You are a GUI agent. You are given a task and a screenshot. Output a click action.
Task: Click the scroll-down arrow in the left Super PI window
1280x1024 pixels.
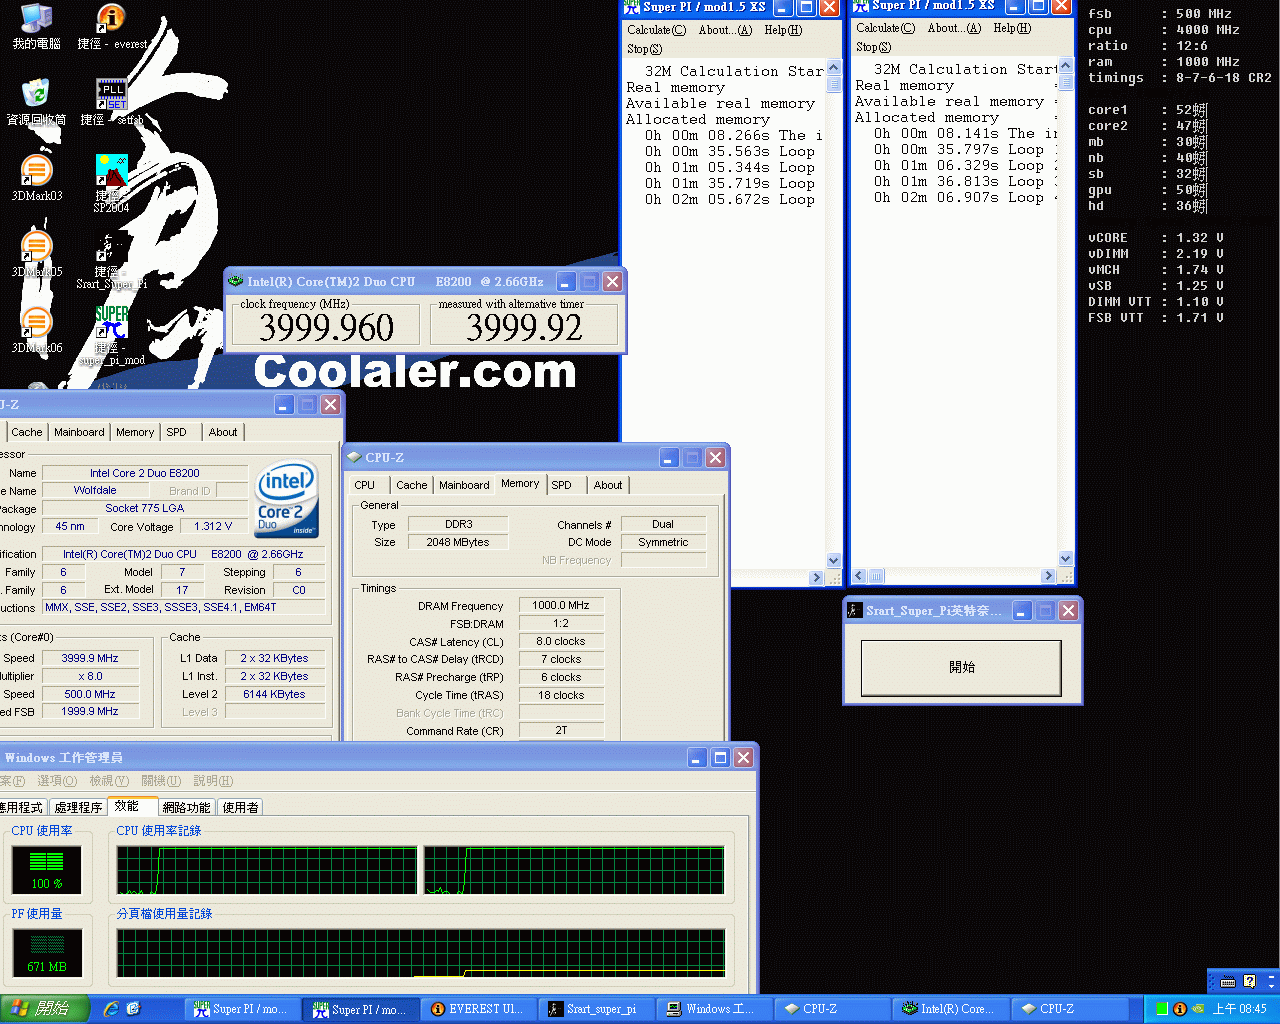tap(834, 561)
